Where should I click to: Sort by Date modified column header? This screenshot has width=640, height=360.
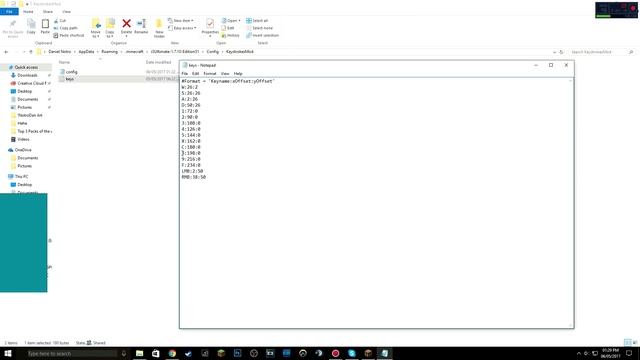pyautogui.click(x=158, y=62)
